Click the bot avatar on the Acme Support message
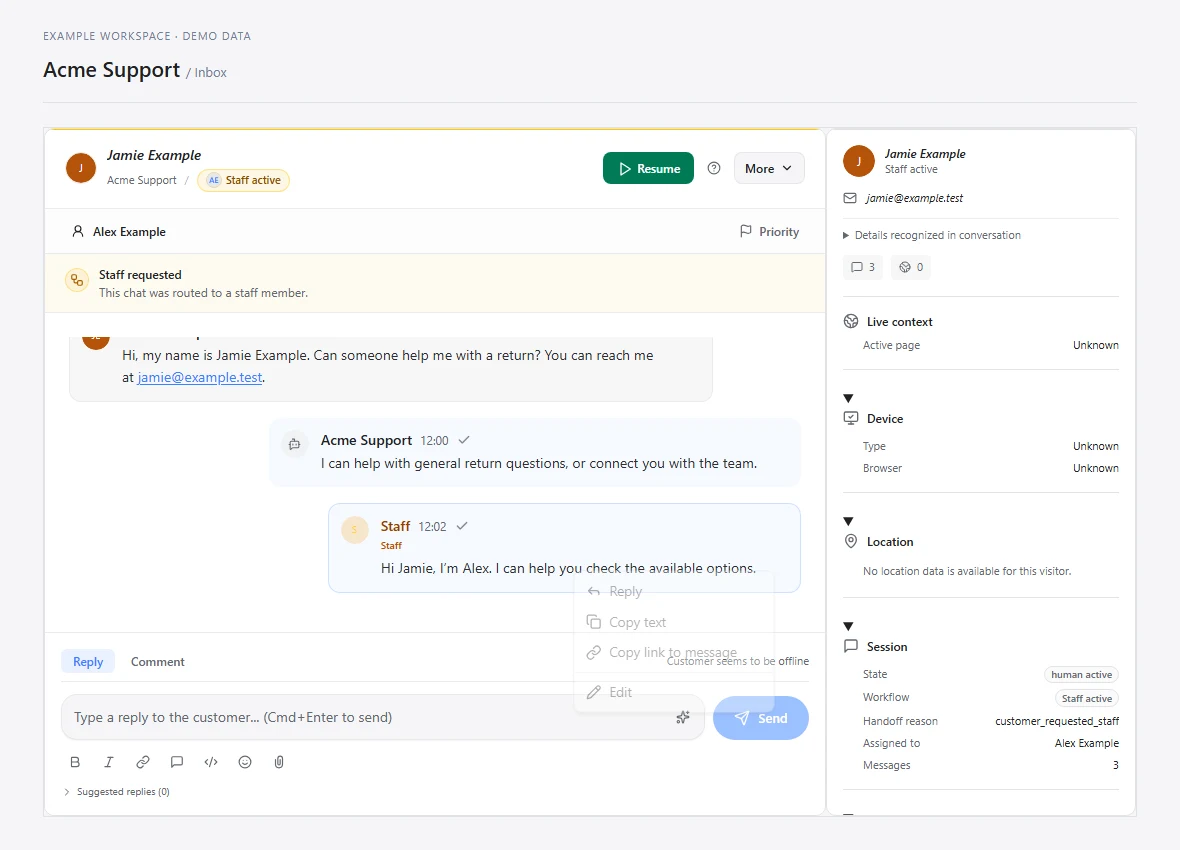This screenshot has width=1180, height=850. coord(295,444)
